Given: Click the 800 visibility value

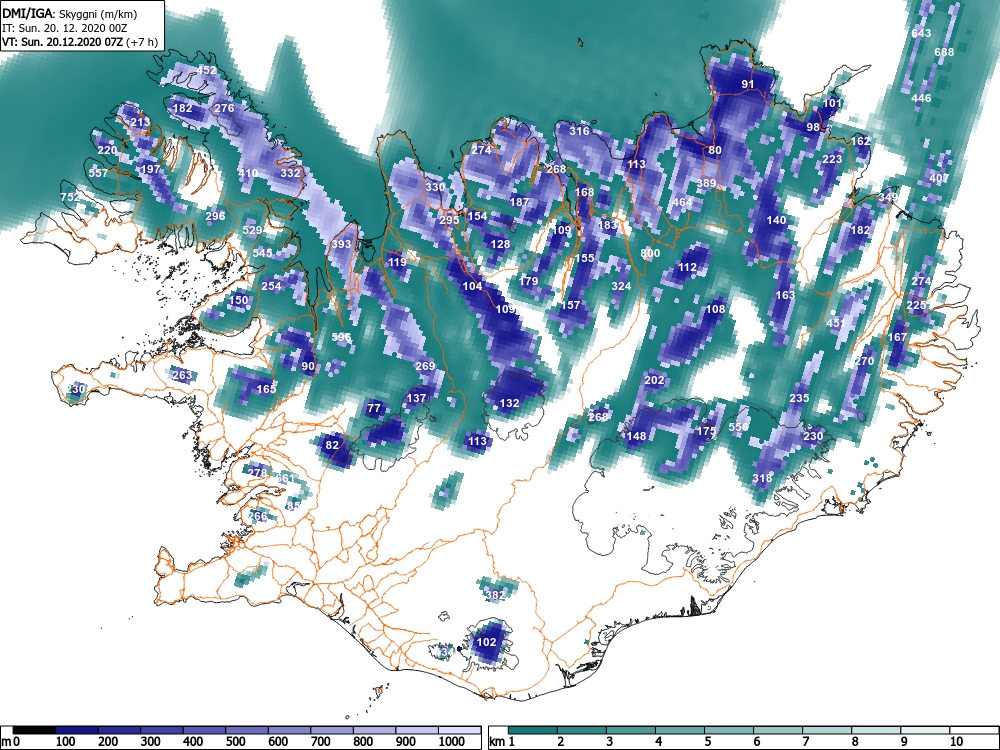Looking at the screenshot, I should 650,253.
